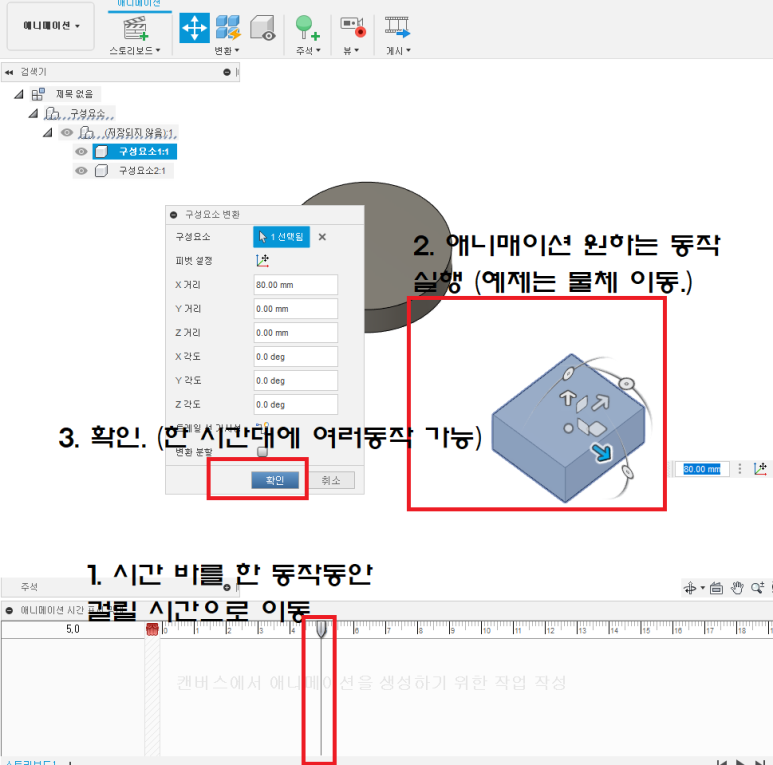
Task: Jump to the storyboard start
Action: [721, 762]
